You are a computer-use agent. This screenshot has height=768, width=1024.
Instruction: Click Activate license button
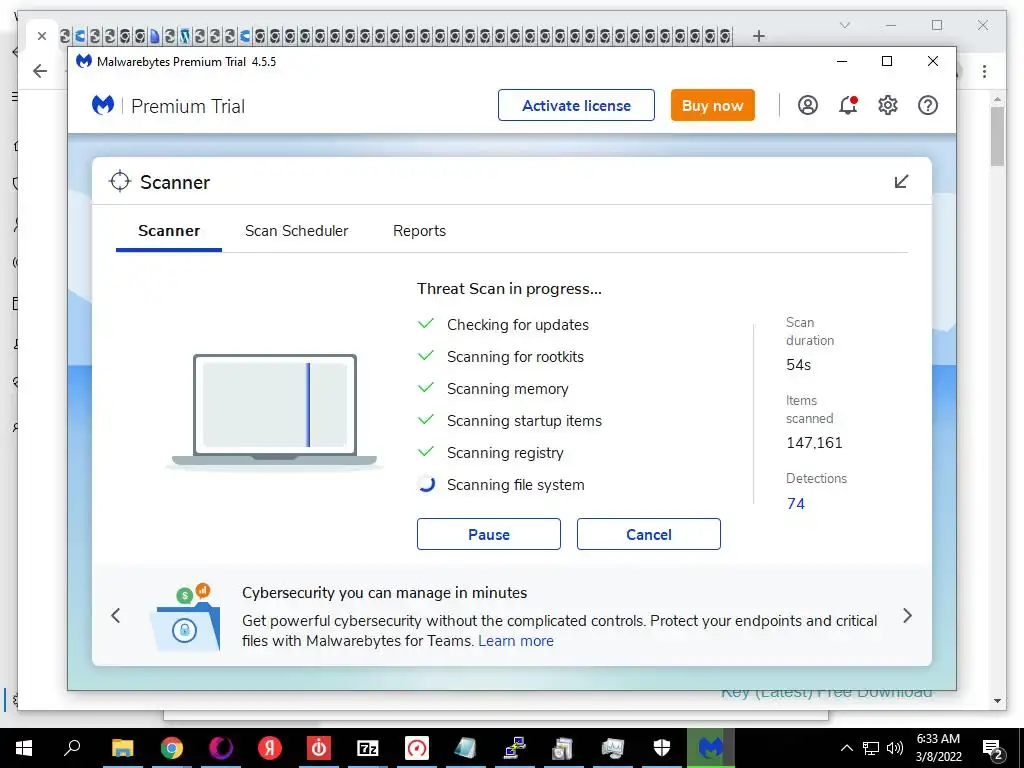pyautogui.click(x=576, y=105)
